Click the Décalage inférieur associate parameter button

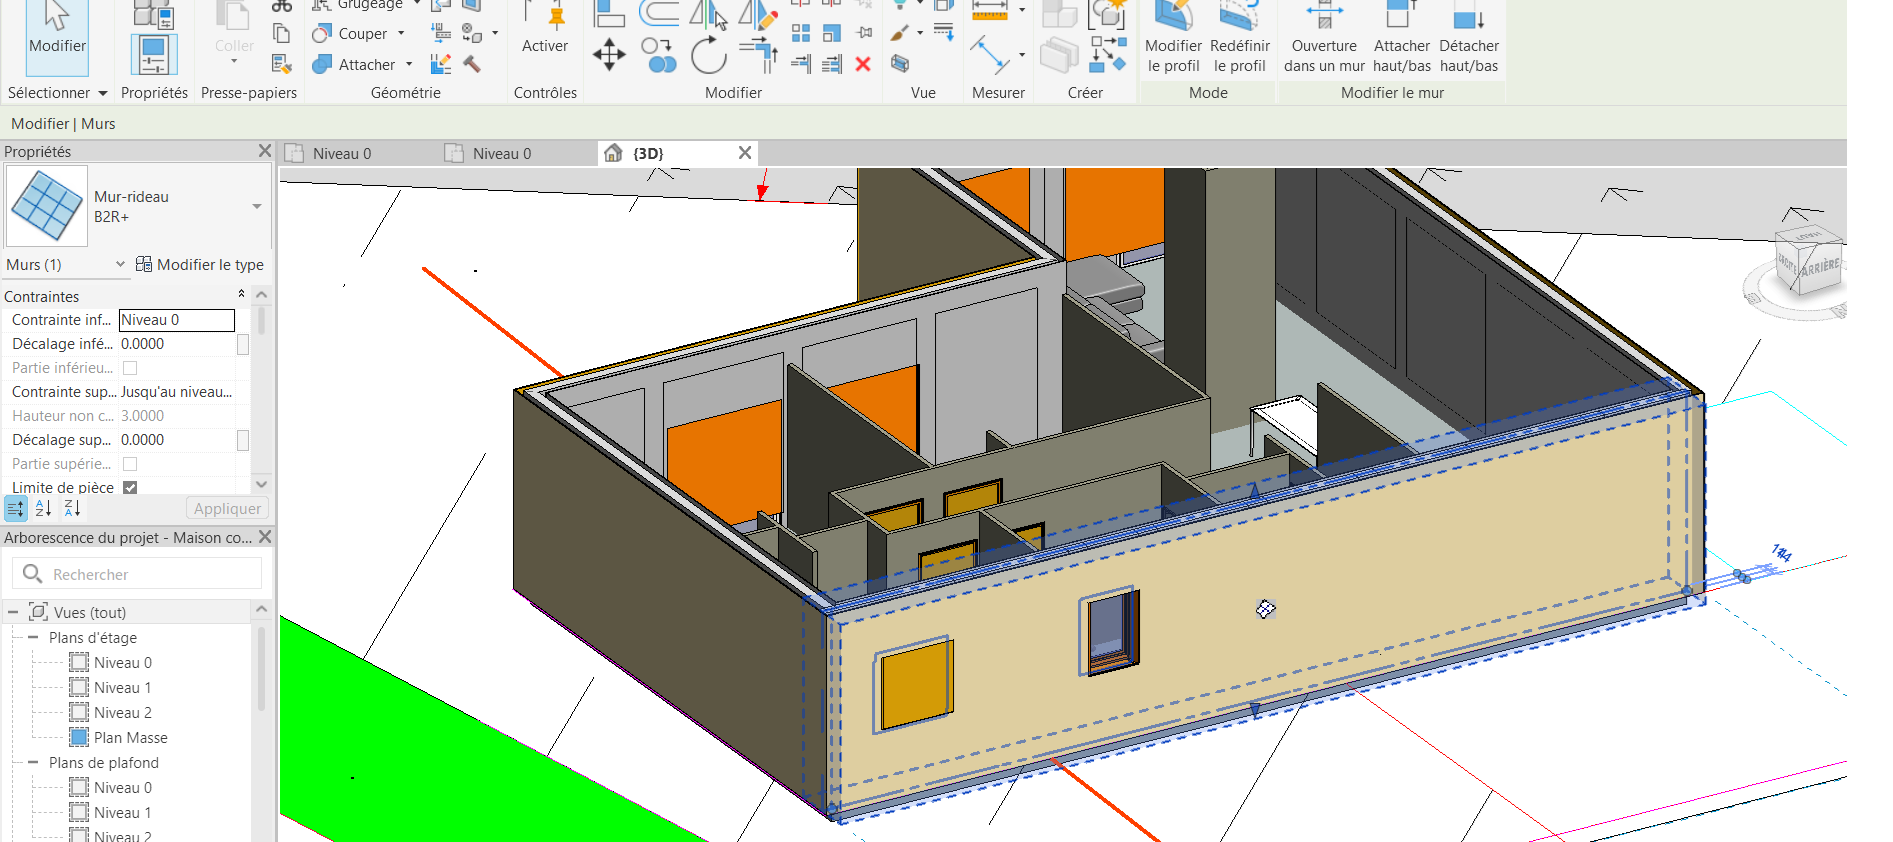(243, 344)
